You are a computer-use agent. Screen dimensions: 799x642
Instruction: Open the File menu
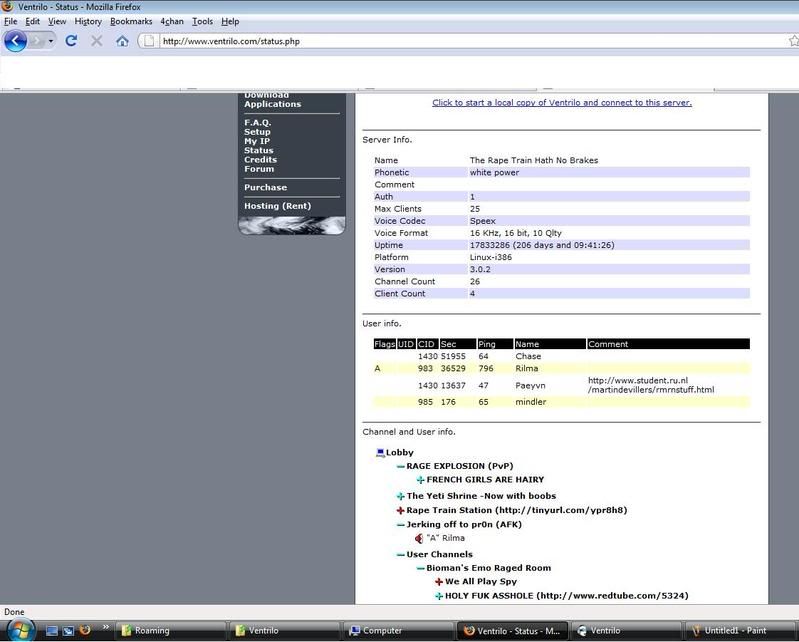coord(11,21)
